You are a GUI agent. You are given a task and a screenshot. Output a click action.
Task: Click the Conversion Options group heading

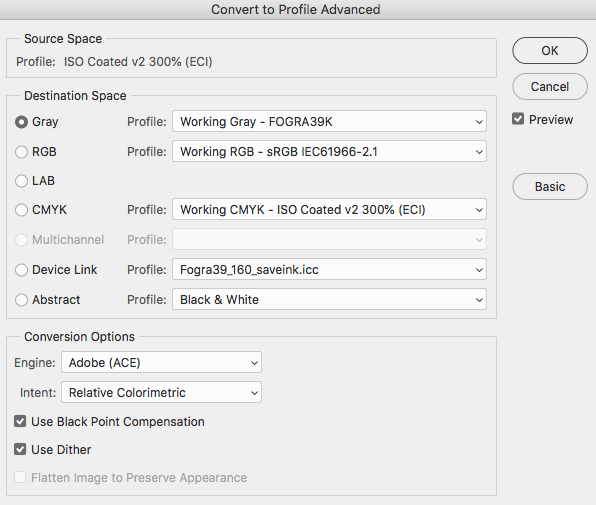[79, 337]
